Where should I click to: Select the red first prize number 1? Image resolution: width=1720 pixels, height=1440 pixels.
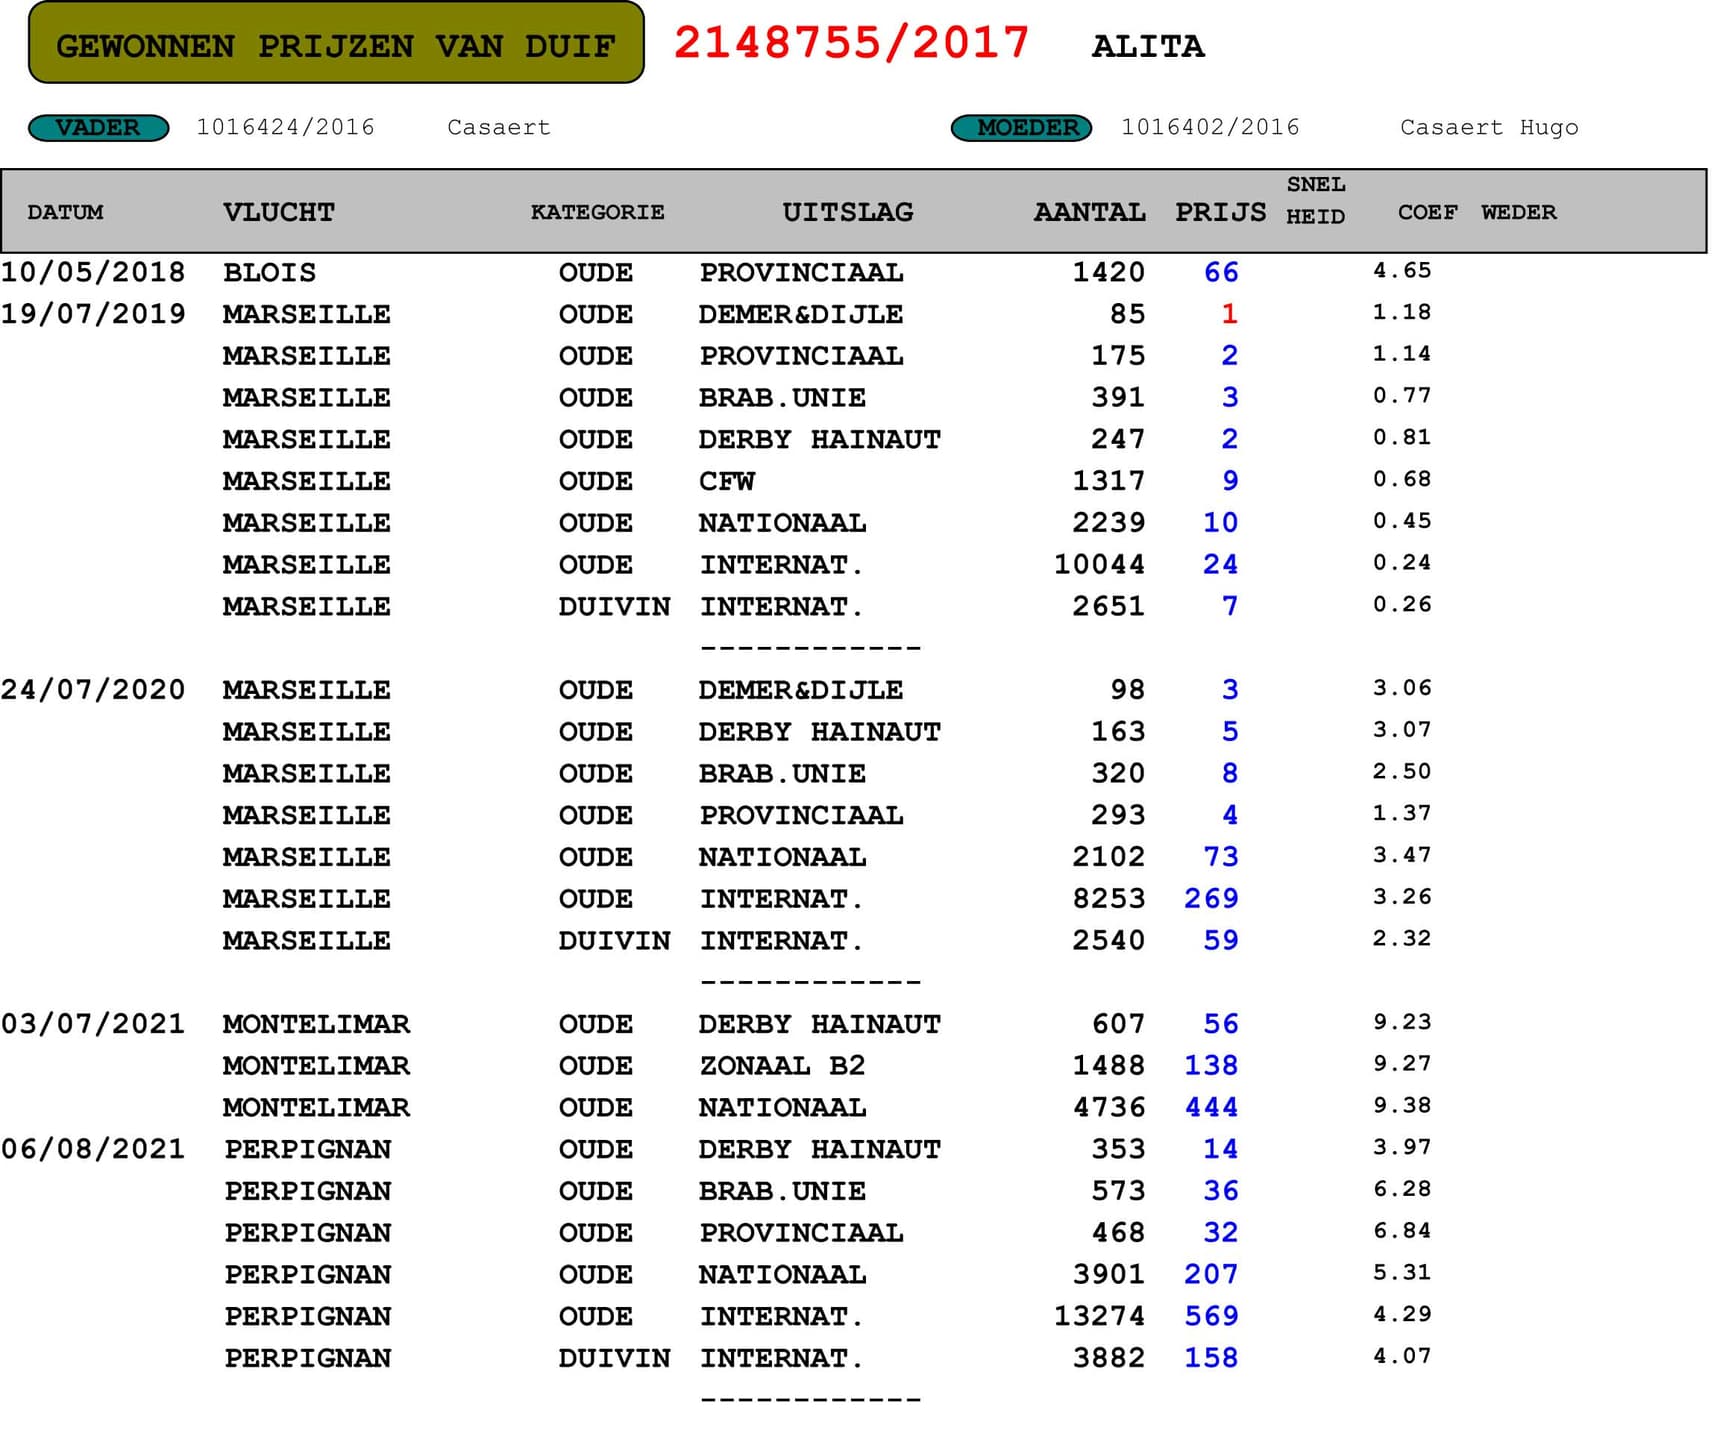point(1229,314)
